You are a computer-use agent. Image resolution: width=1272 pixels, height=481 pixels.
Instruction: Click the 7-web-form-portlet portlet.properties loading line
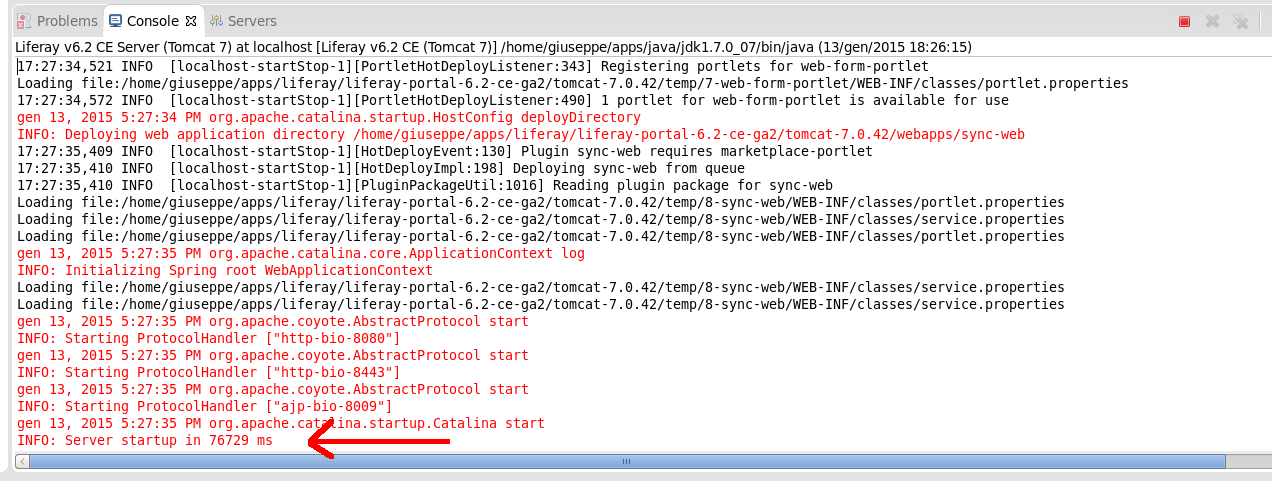pos(573,83)
